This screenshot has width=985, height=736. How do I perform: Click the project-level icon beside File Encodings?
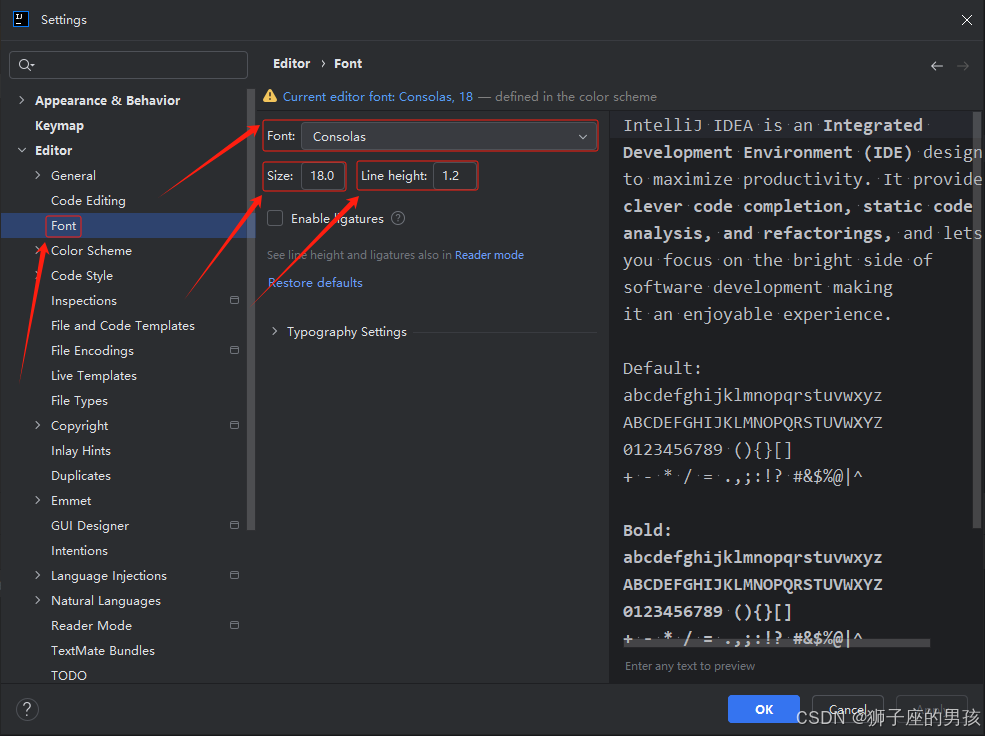pyautogui.click(x=234, y=350)
